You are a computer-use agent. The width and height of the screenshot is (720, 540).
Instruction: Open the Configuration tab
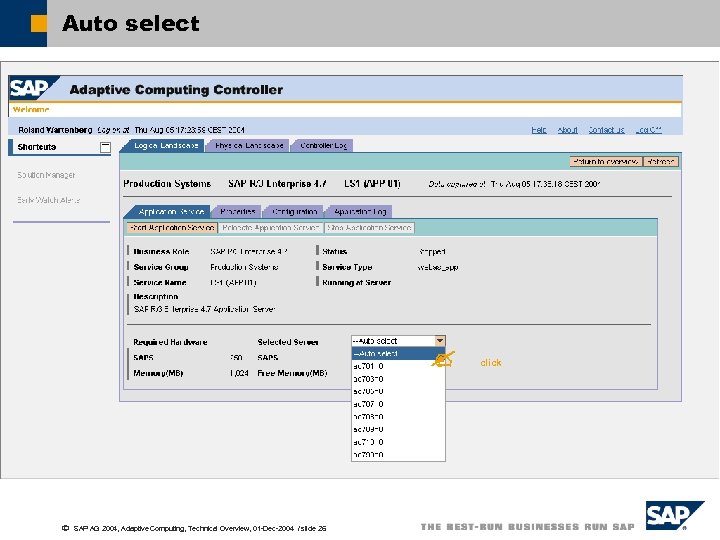click(294, 212)
